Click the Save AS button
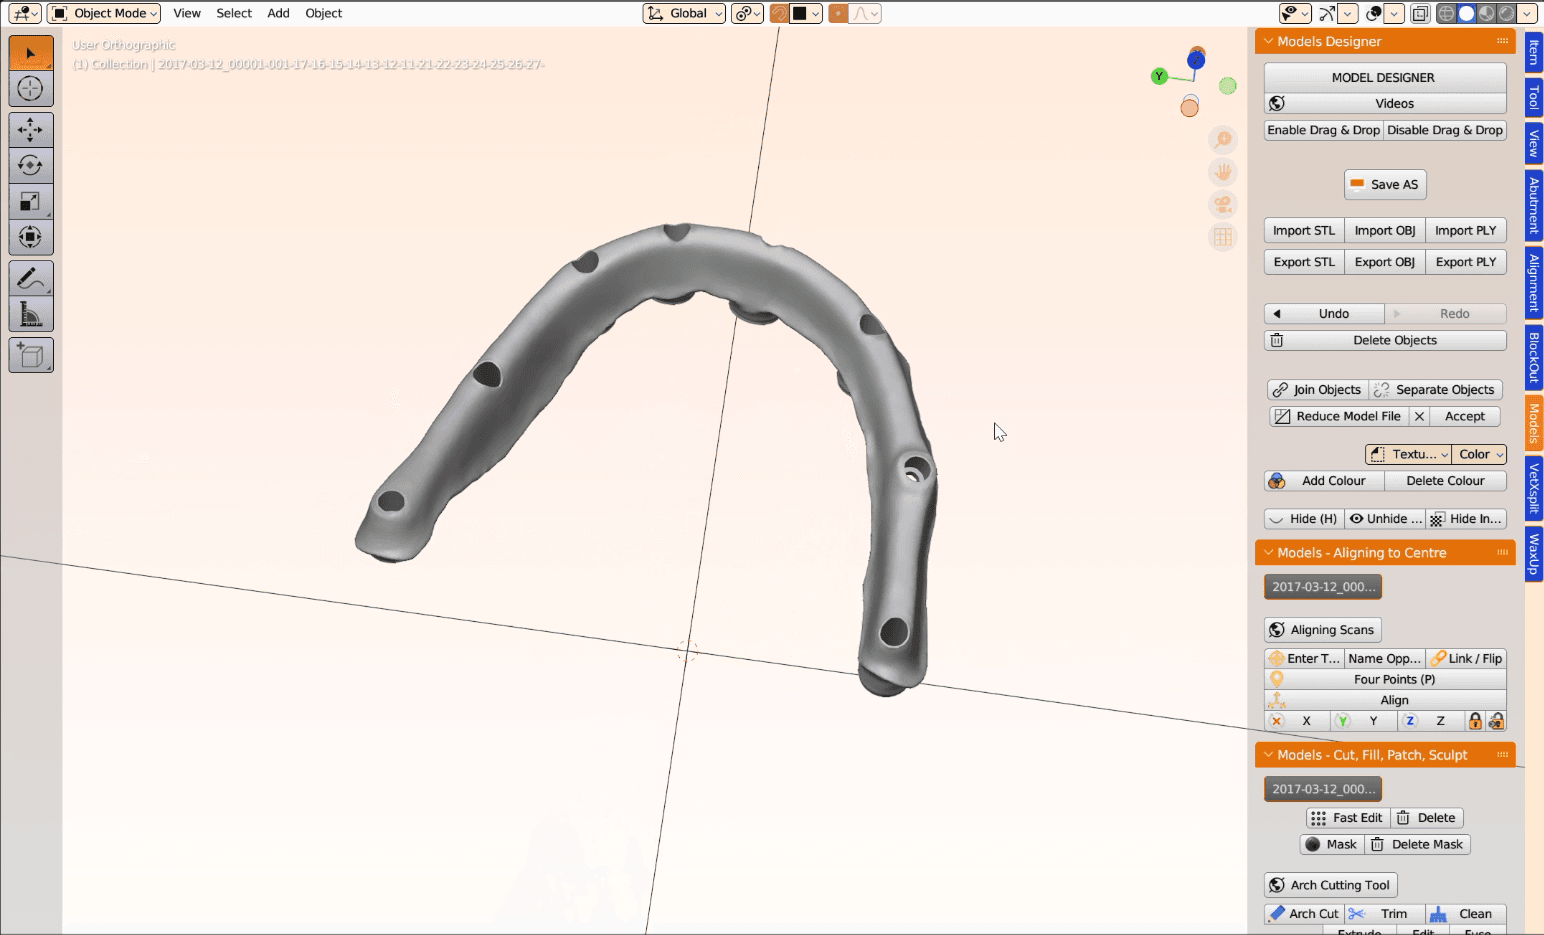Image resolution: width=1544 pixels, height=935 pixels. pos(1385,184)
